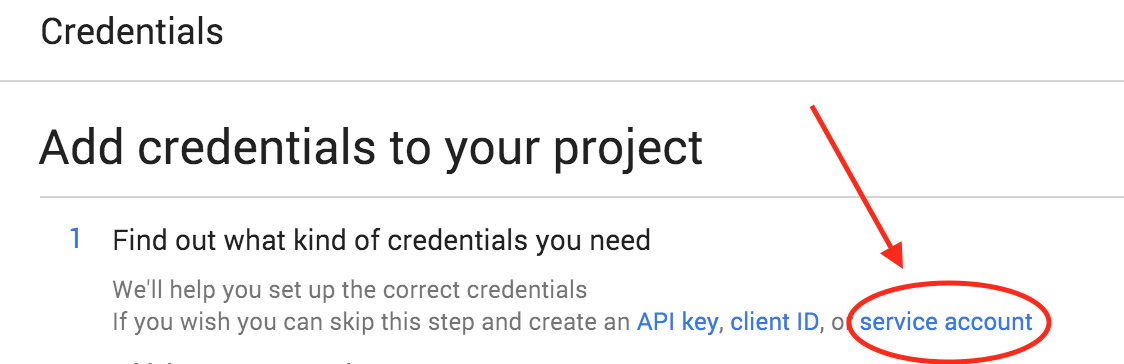Viewport: 1124px width, 364px height.
Task: Open the circled service account link
Action: [x=946, y=322]
